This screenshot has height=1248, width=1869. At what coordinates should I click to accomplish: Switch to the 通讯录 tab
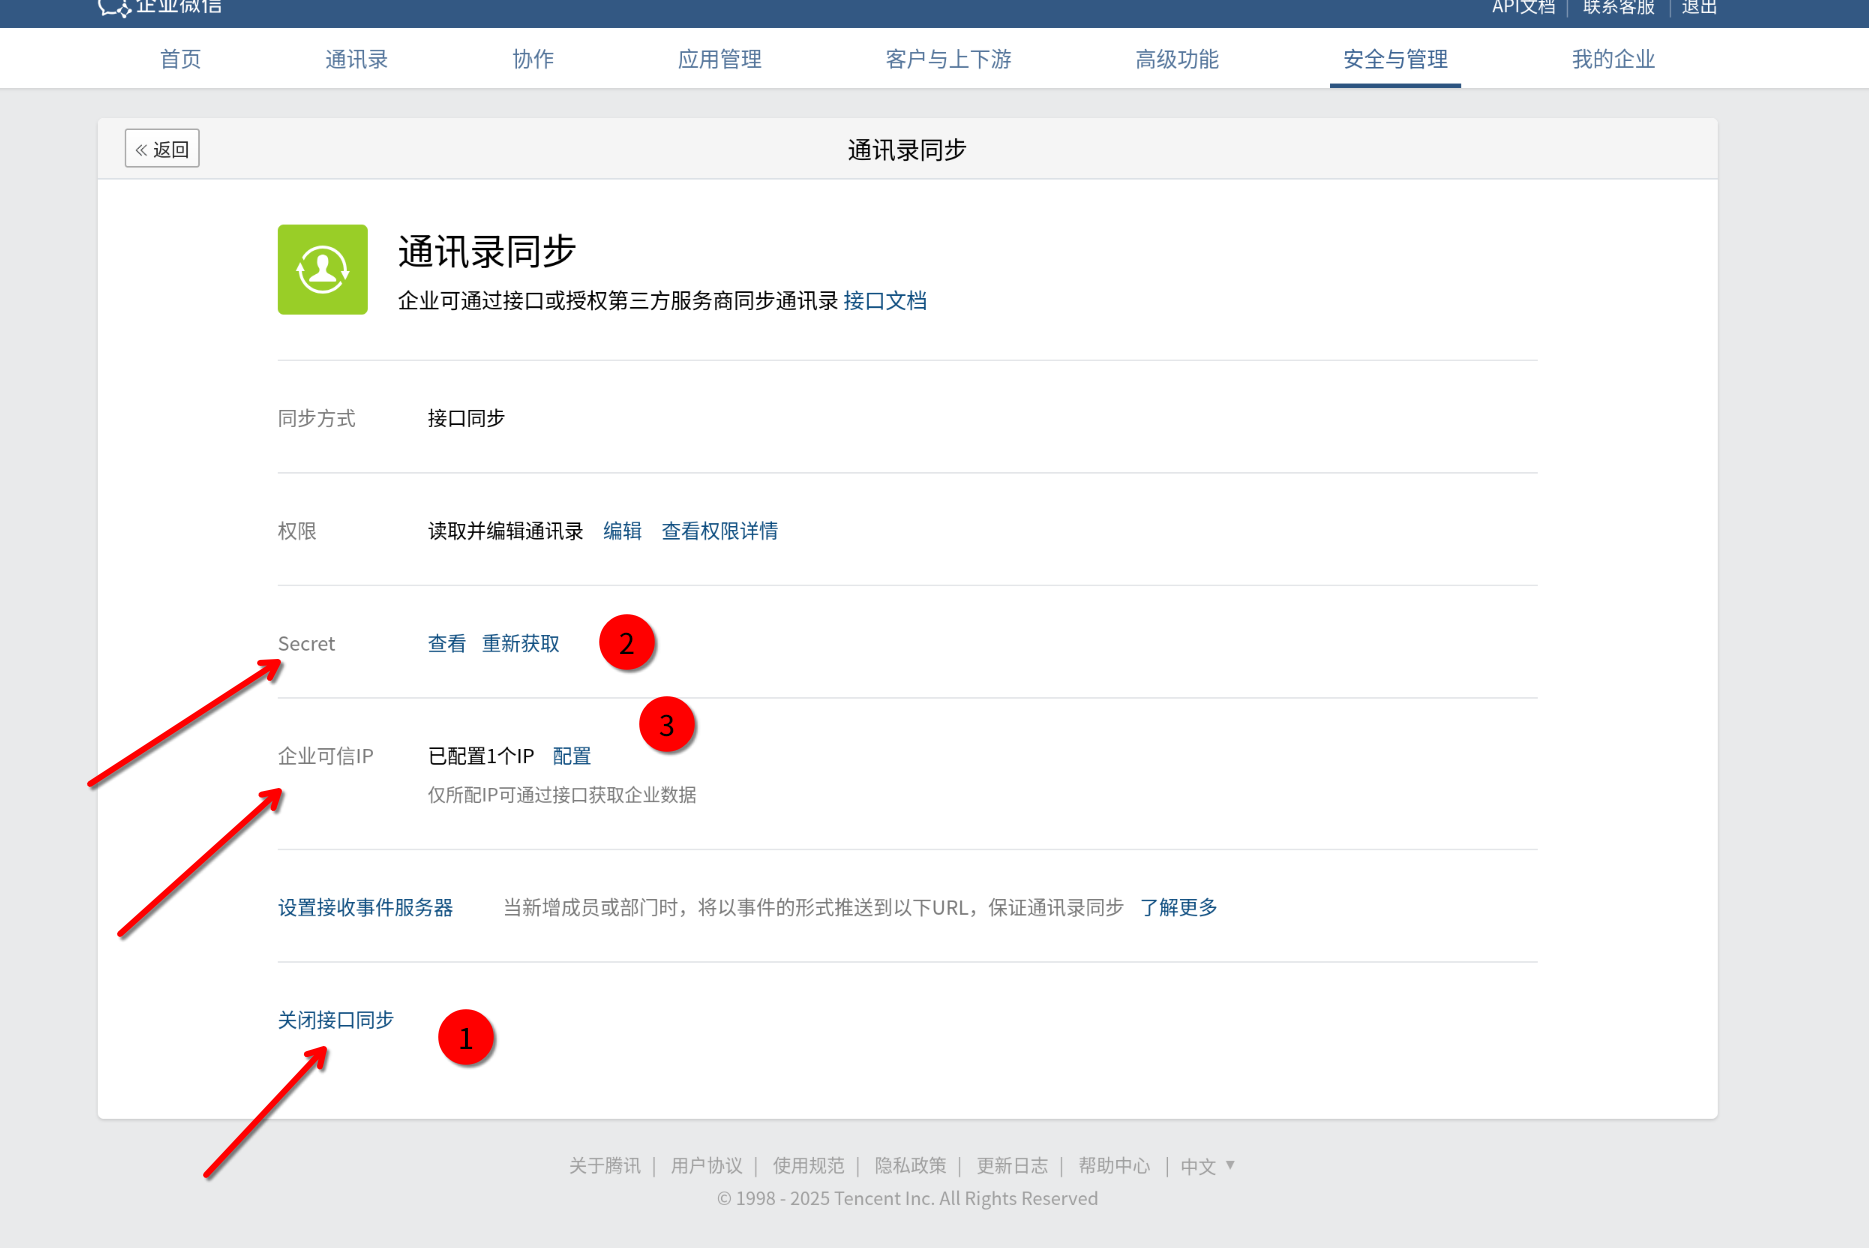pos(356,59)
